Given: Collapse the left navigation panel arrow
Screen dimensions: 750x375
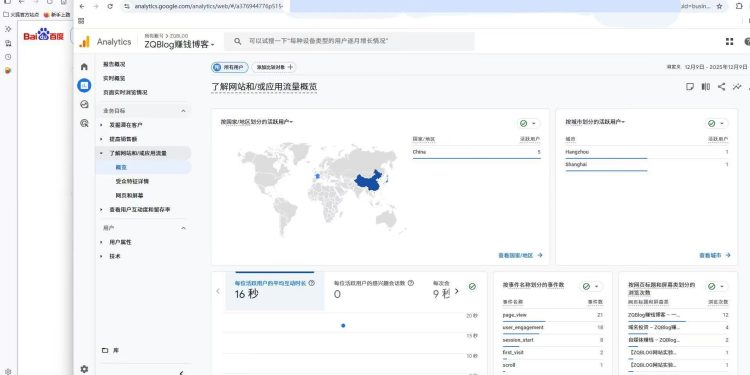Looking at the screenshot, I should (x=181, y=372).
